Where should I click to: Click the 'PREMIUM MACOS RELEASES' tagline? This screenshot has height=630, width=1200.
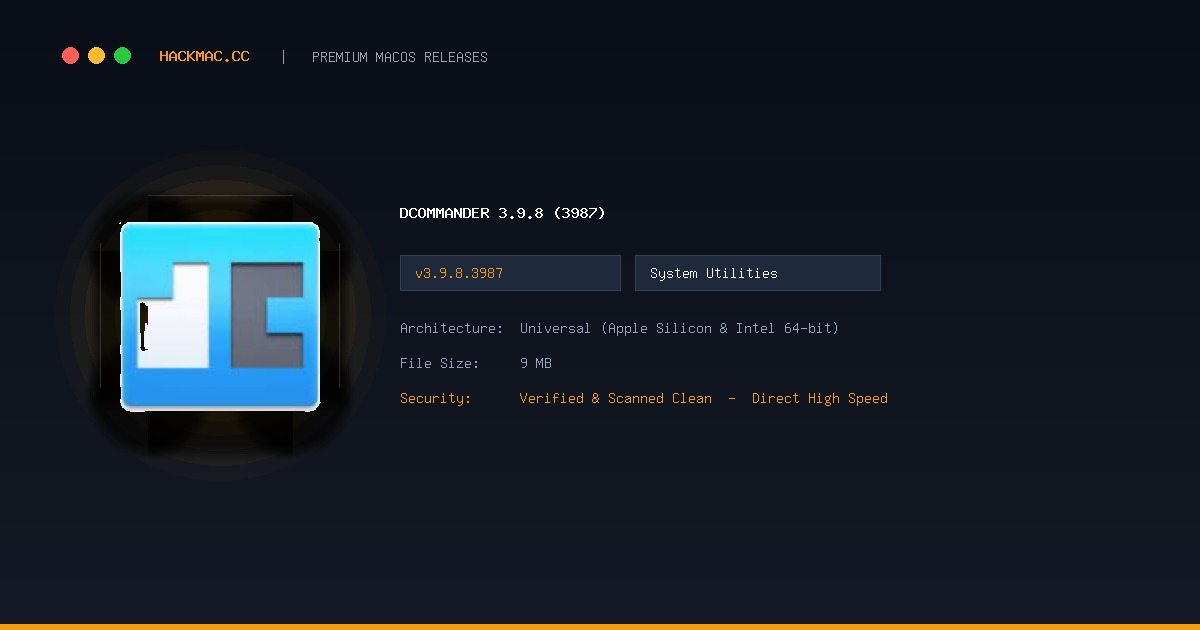coord(400,57)
